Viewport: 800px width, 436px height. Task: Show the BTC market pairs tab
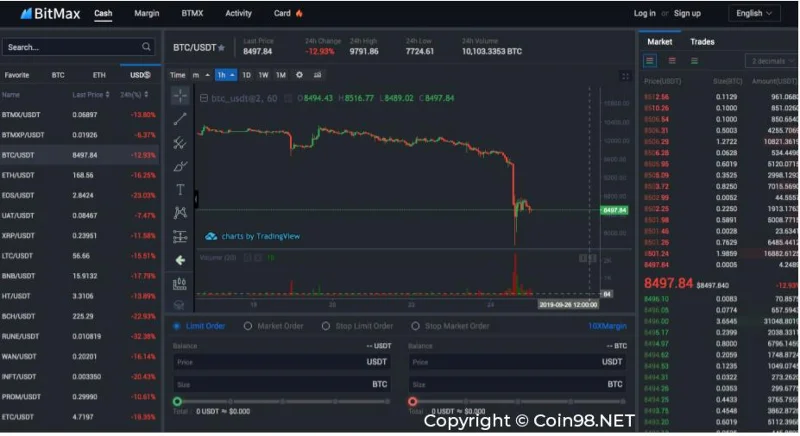tap(58, 75)
